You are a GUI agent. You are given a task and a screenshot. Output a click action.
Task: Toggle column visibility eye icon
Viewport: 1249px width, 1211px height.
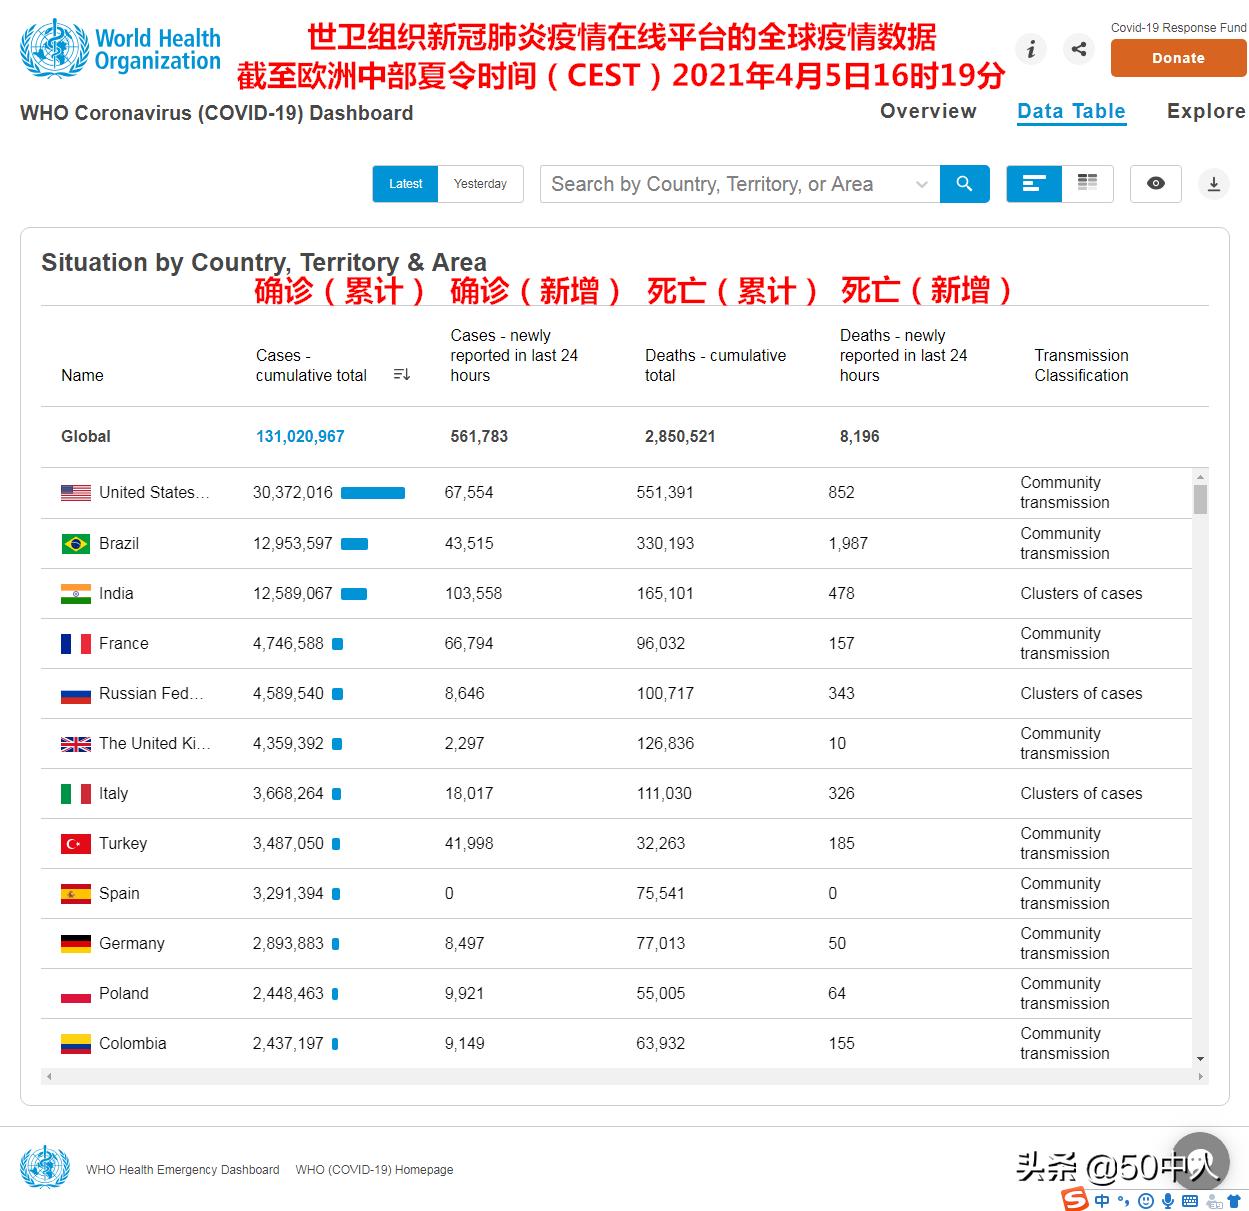point(1156,184)
